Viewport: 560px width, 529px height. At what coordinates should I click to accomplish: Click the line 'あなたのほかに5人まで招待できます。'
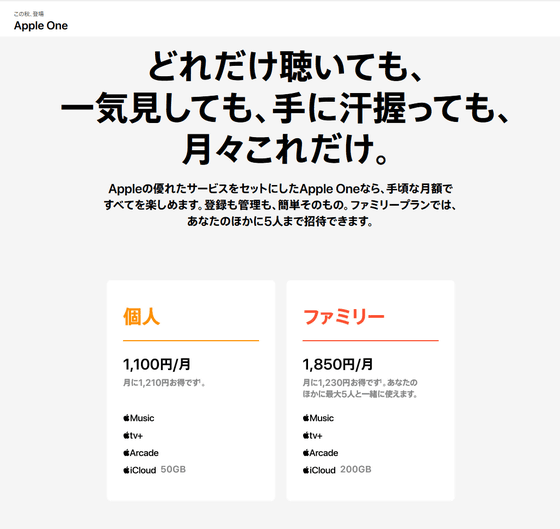coord(280,221)
